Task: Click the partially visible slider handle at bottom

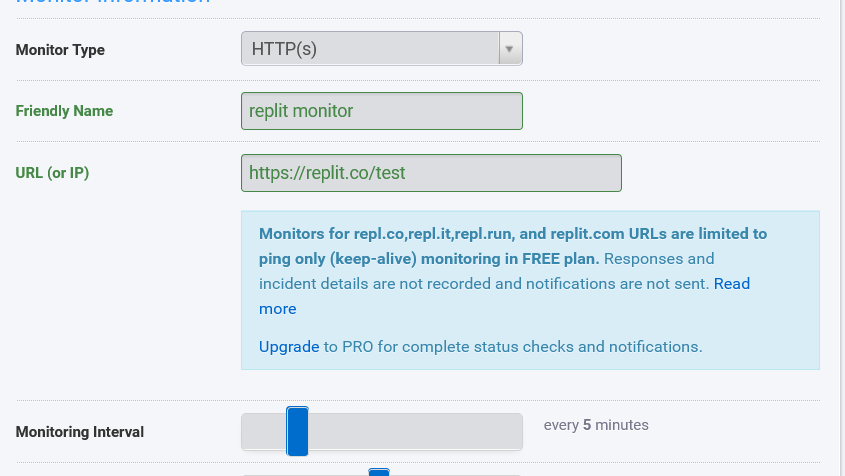Action: (378, 472)
